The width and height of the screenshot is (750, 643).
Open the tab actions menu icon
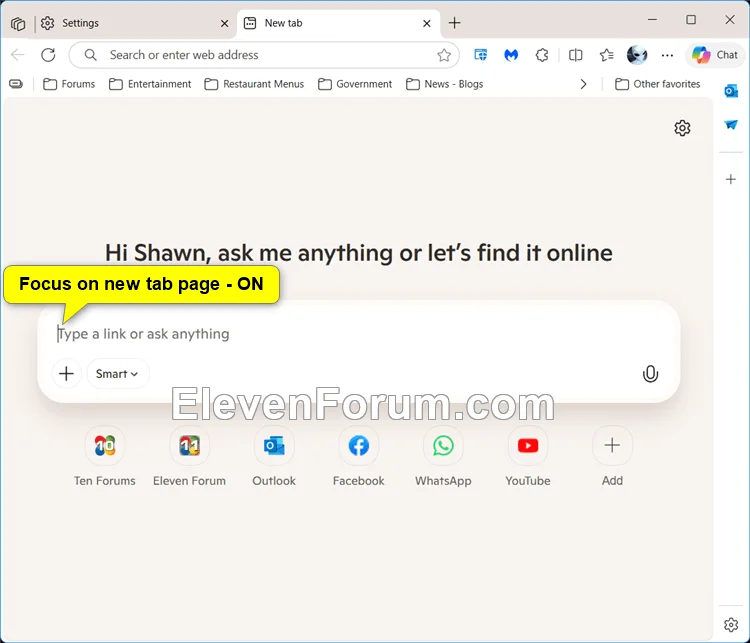(18, 23)
